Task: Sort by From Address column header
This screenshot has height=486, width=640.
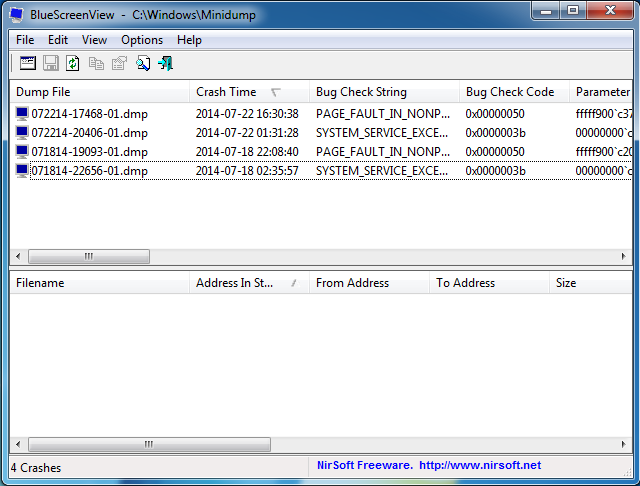Action: 369,283
